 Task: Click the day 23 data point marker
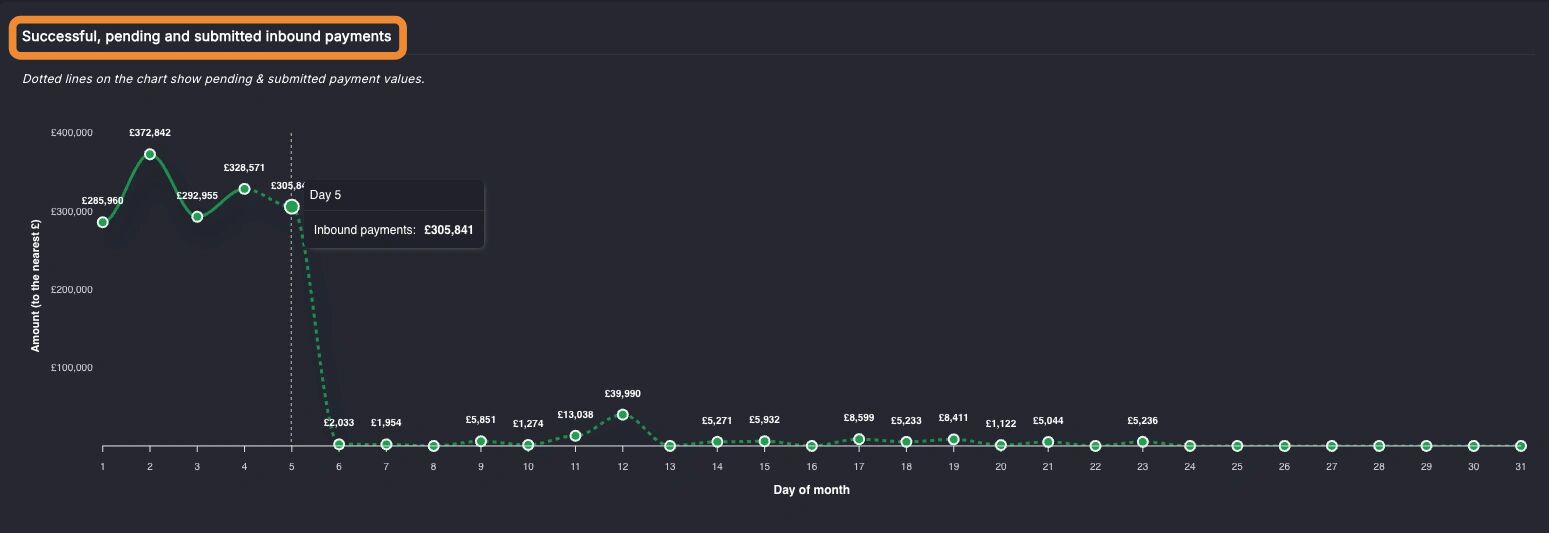pyautogui.click(x=1142, y=441)
